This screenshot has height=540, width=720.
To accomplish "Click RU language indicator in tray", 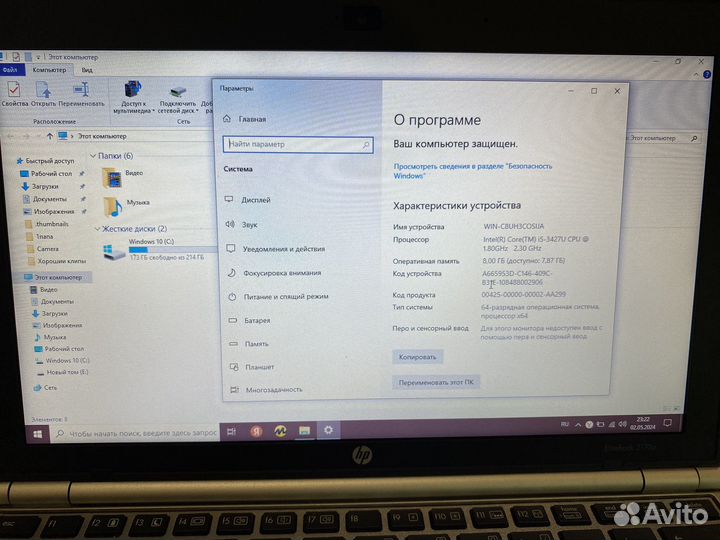I will 565,424.
